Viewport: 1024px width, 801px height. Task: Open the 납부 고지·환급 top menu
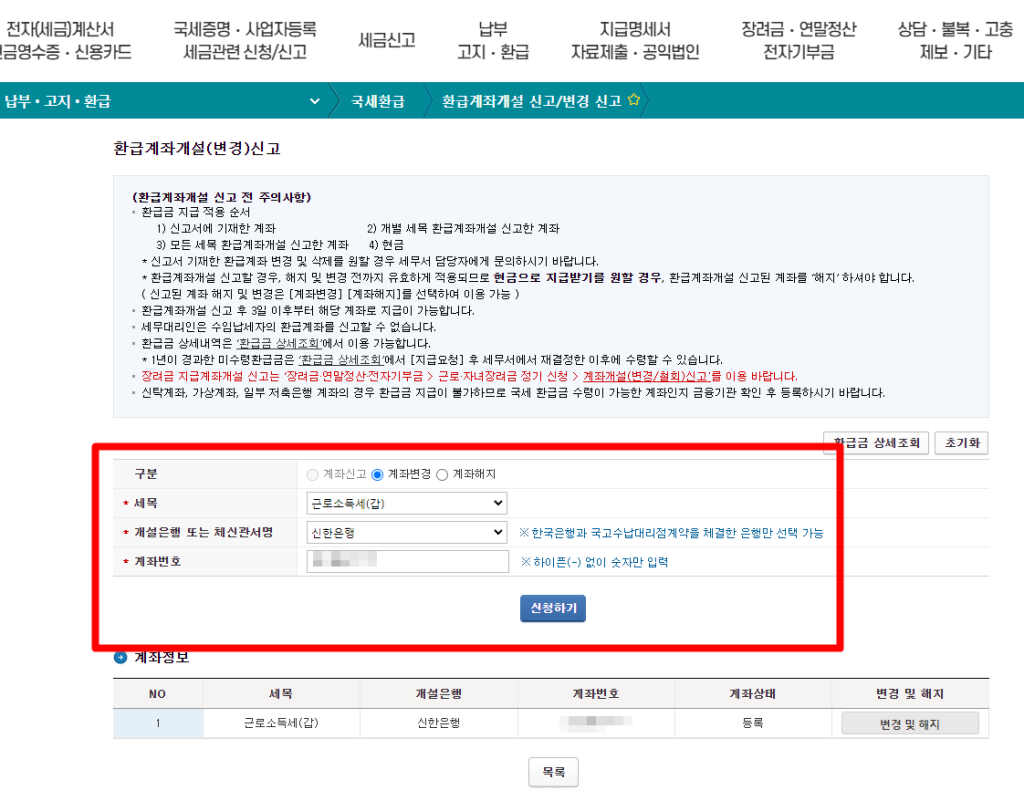pos(493,40)
